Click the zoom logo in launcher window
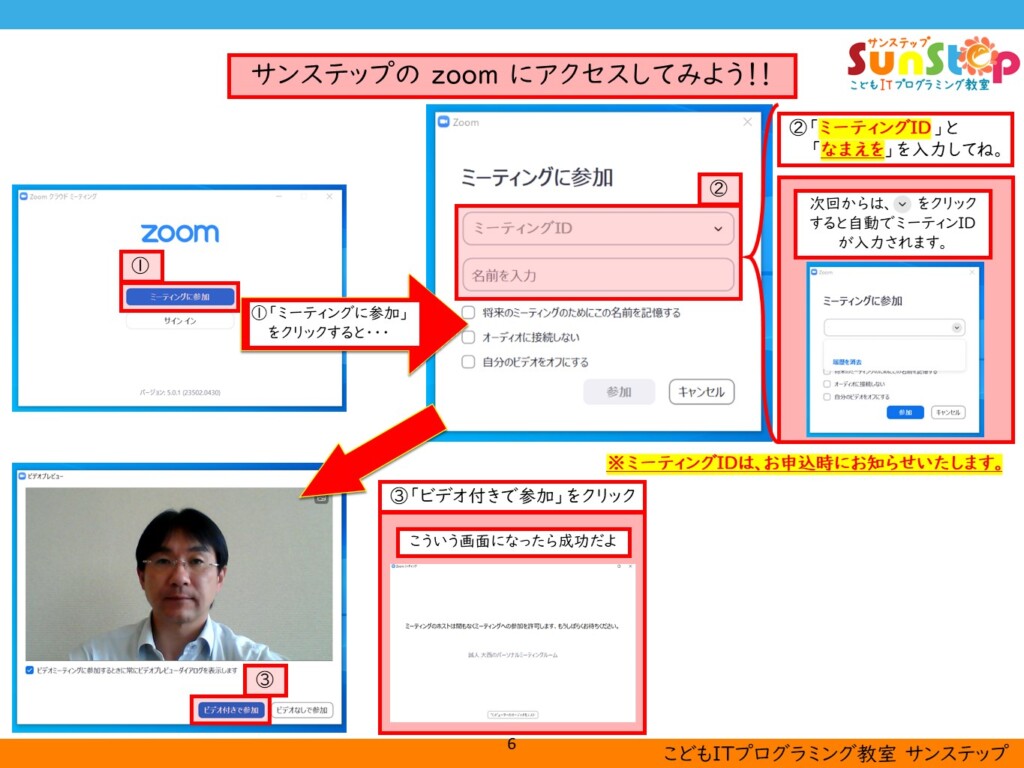The image size is (1024, 768). point(180,233)
